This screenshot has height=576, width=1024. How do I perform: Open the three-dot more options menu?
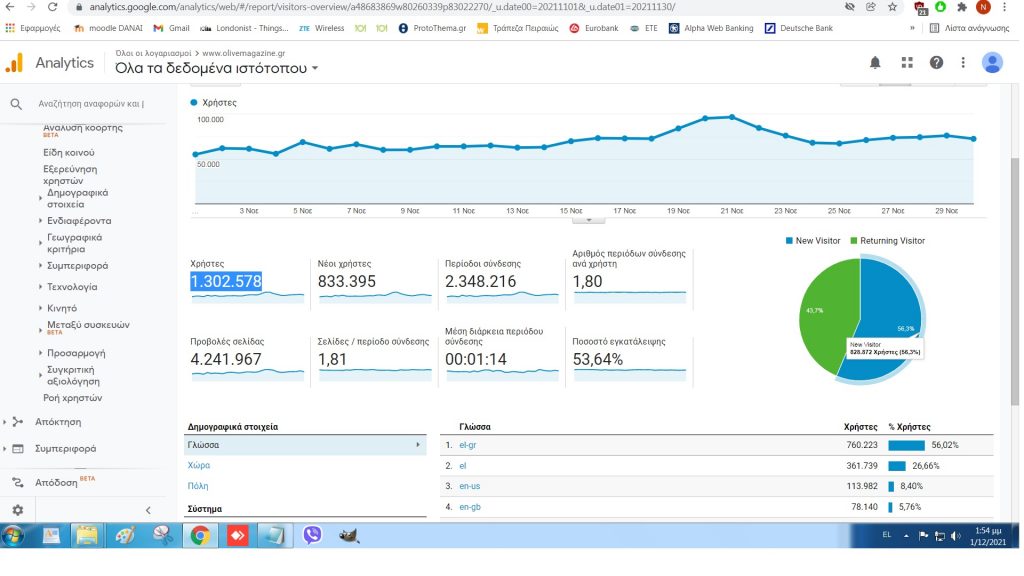coord(963,63)
